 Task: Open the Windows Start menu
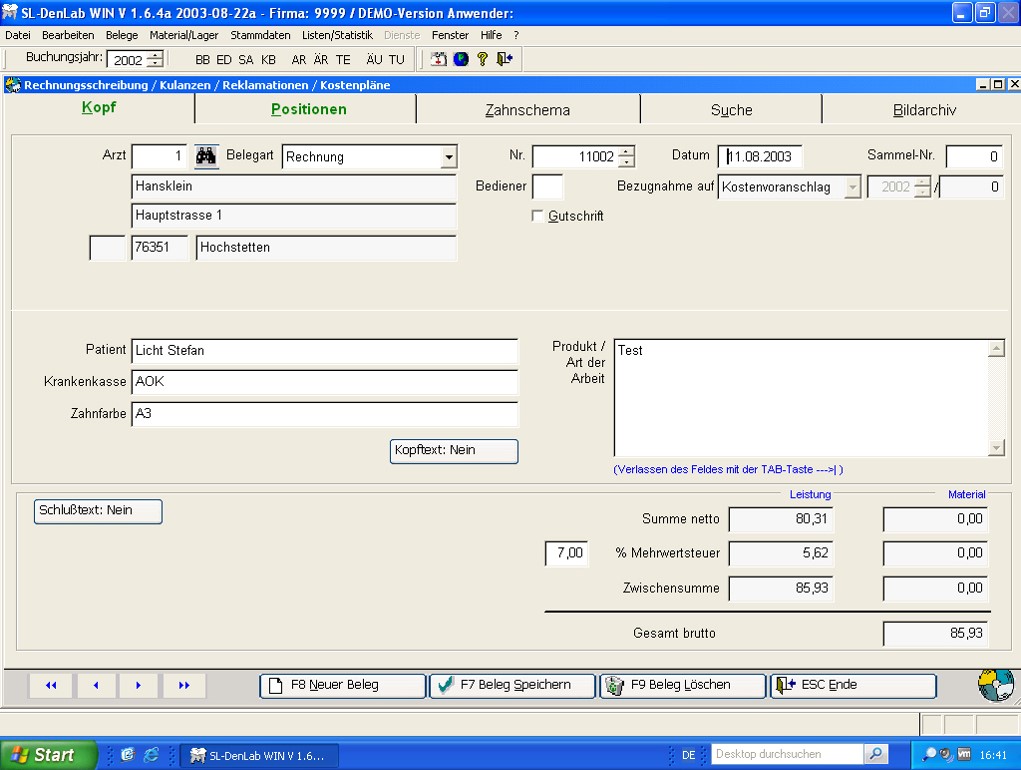(x=48, y=755)
